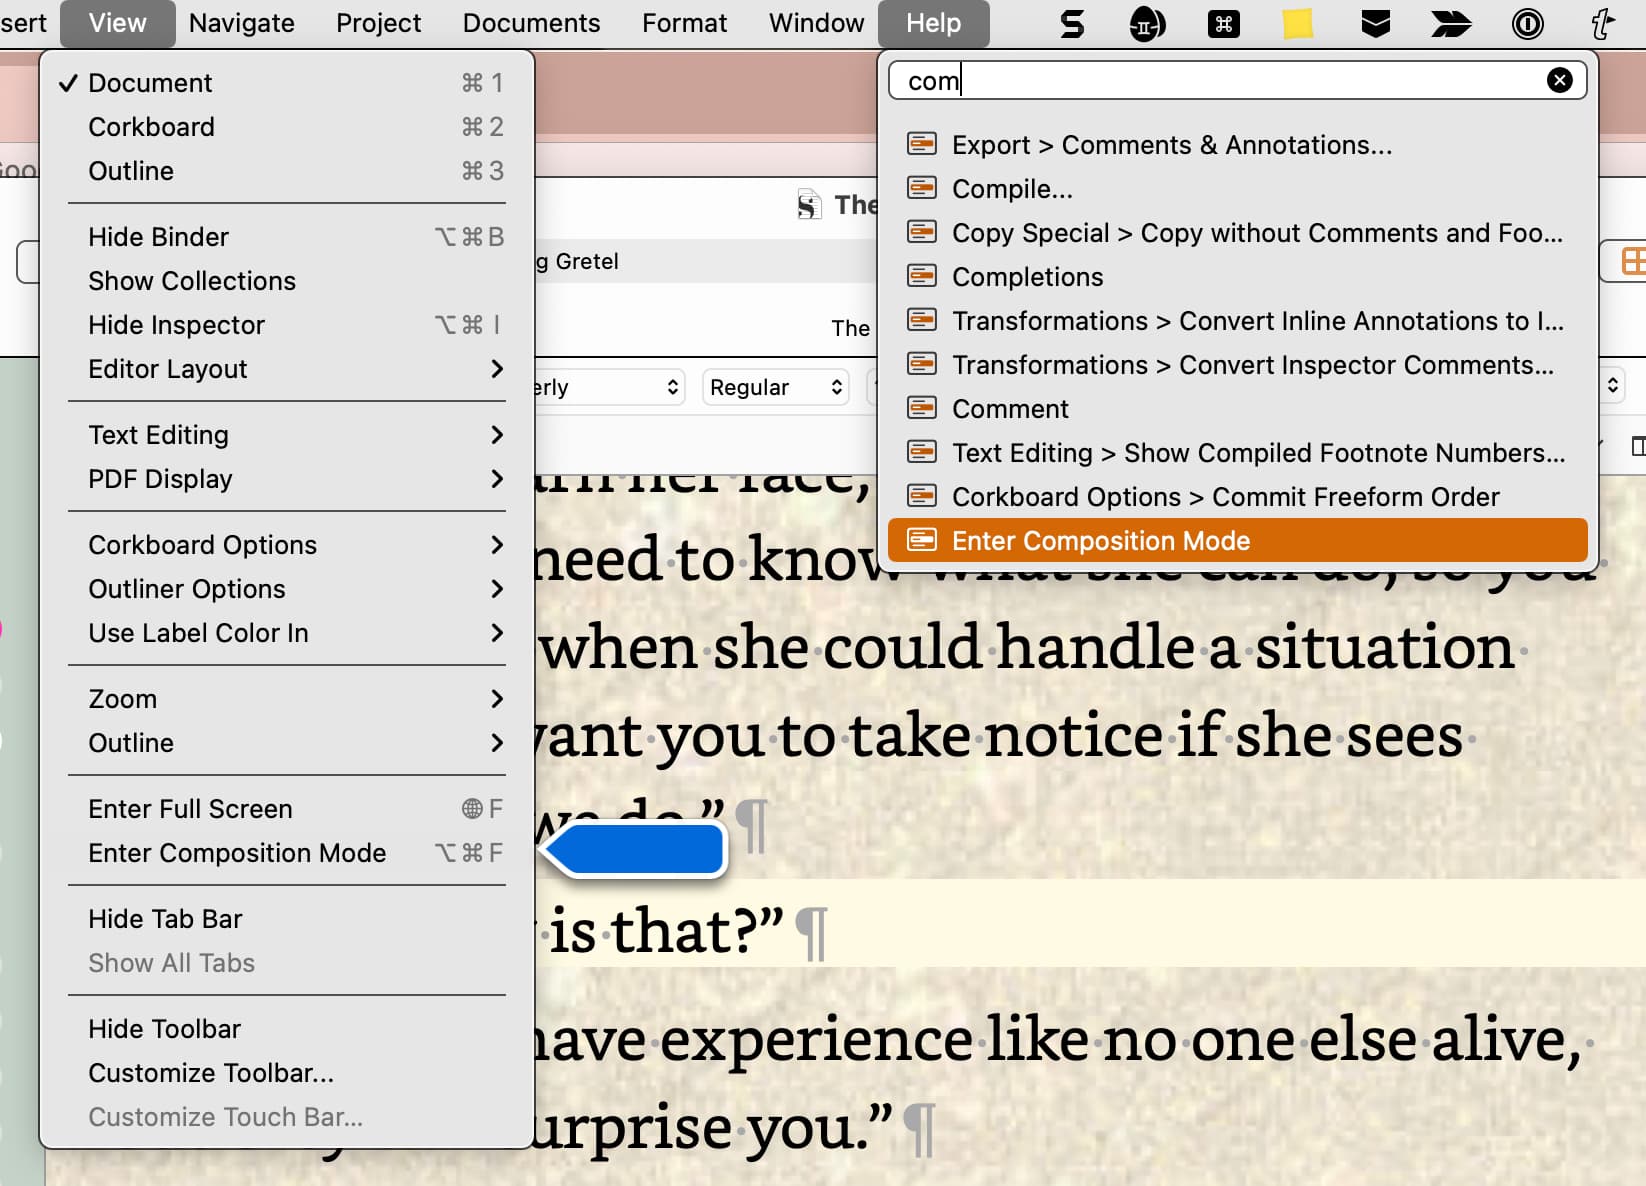
Task: Clear the Help search field
Action: [x=1559, y=80]
